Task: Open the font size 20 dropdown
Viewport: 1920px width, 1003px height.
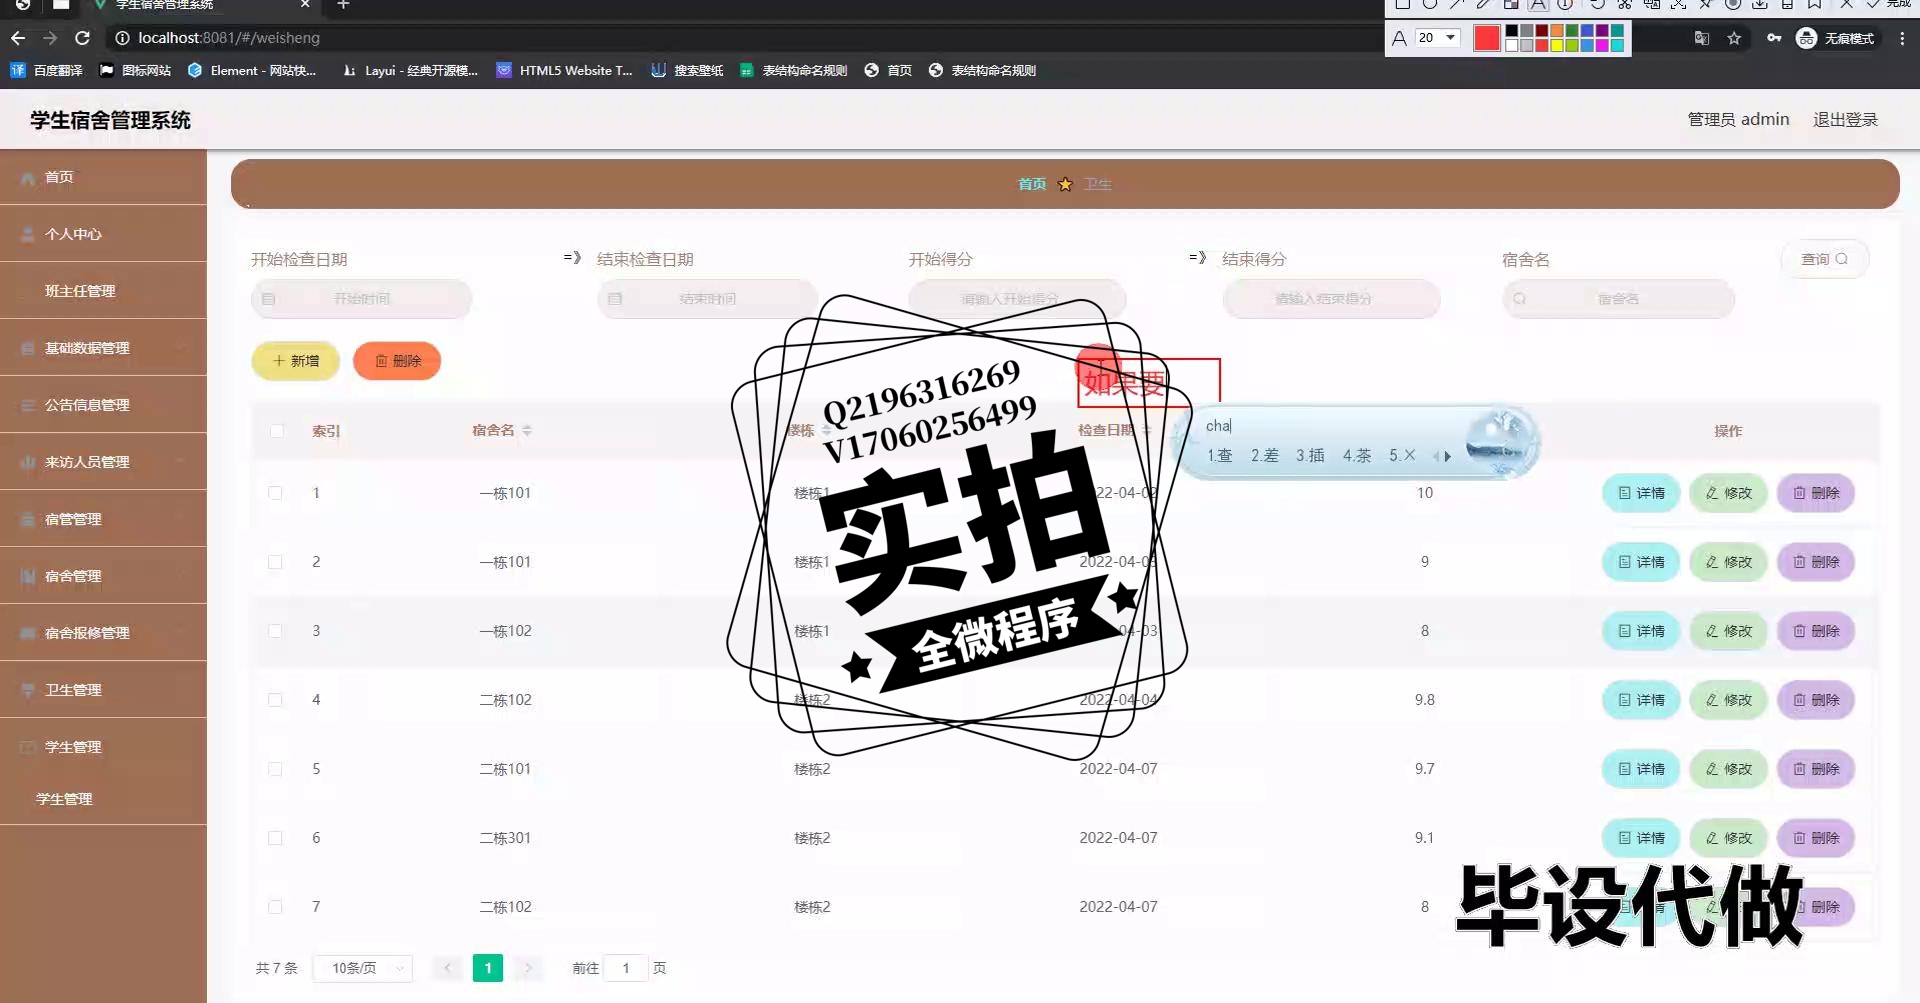Action: 1437,38
